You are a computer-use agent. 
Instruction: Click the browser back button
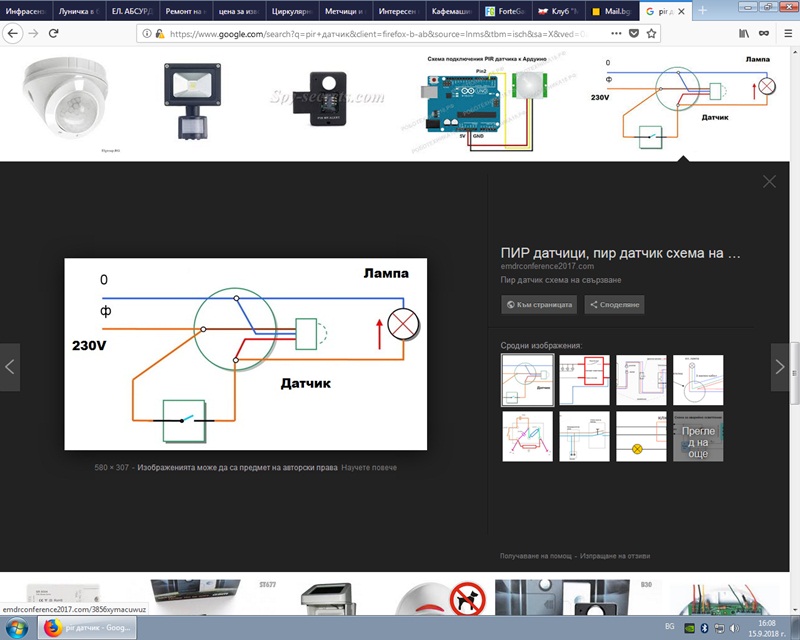11,33
